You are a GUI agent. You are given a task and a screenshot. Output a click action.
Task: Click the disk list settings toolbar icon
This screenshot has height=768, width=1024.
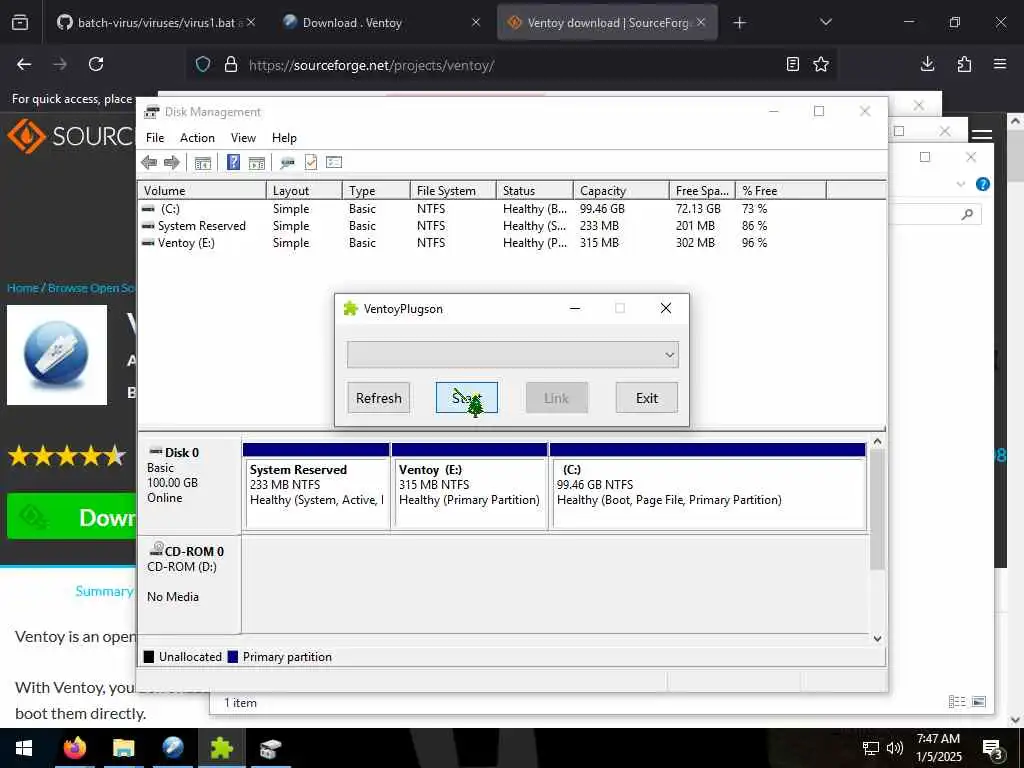334,163
